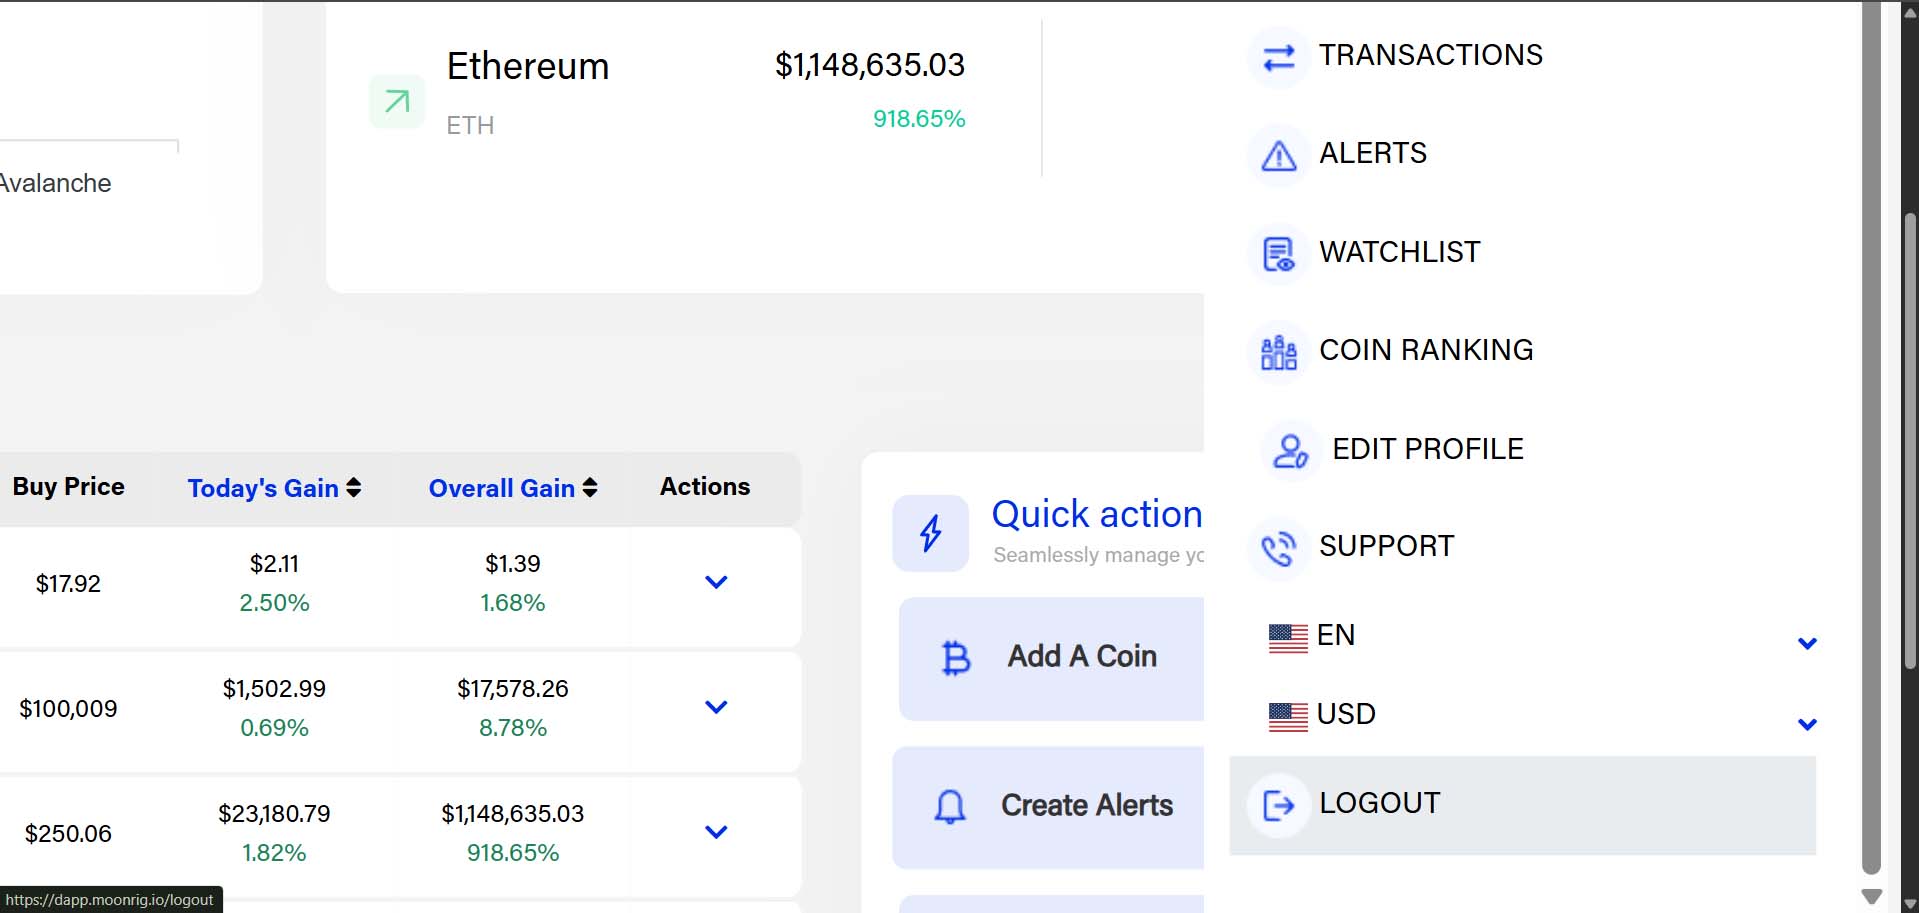Click the Ethereum coin name
The height and width of the screenshot is (913, 1919).
point(528,67)
